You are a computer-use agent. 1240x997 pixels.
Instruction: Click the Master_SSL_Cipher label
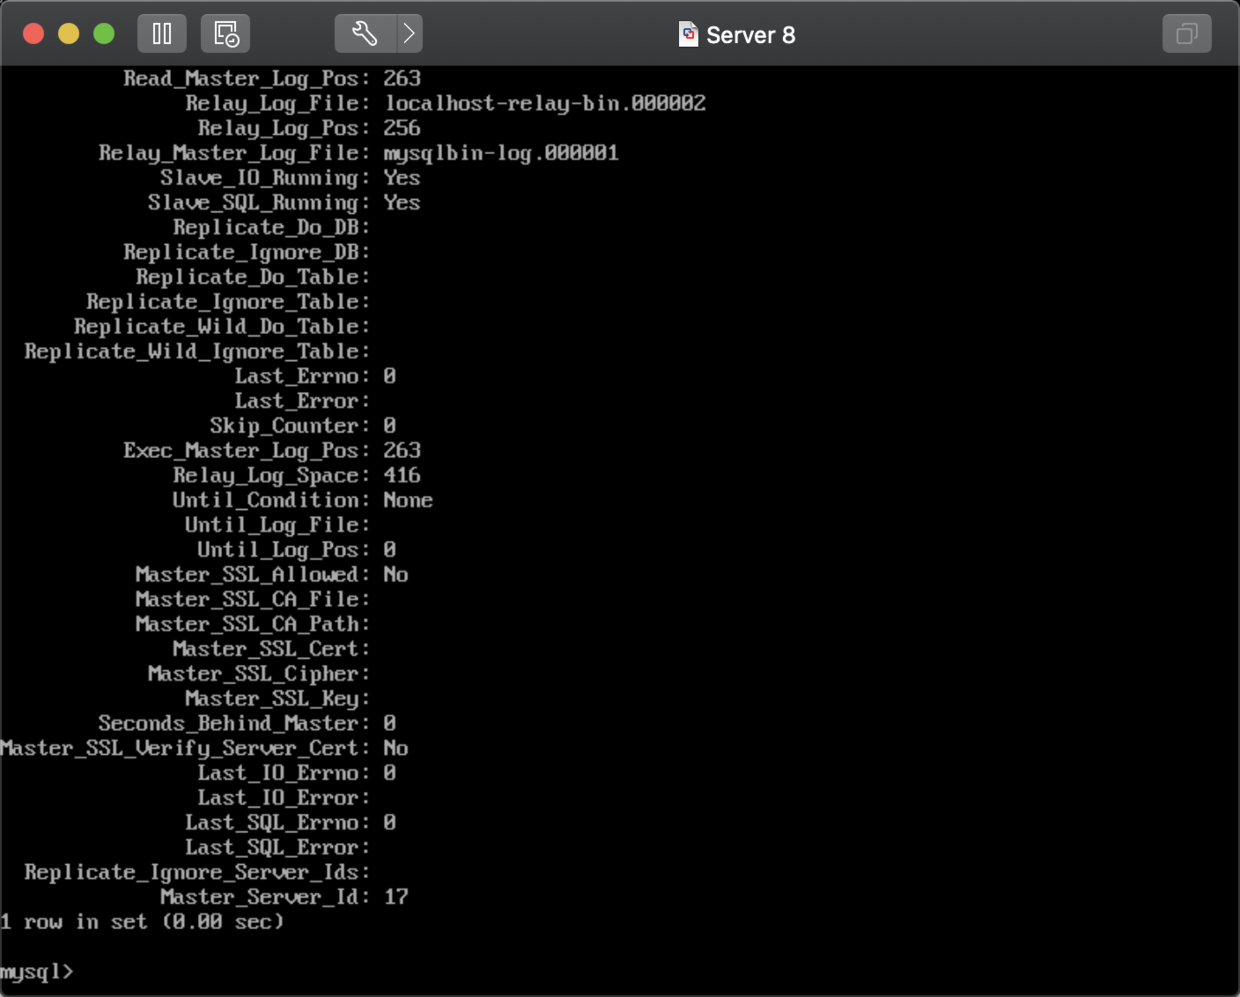(x=258, y=674)
